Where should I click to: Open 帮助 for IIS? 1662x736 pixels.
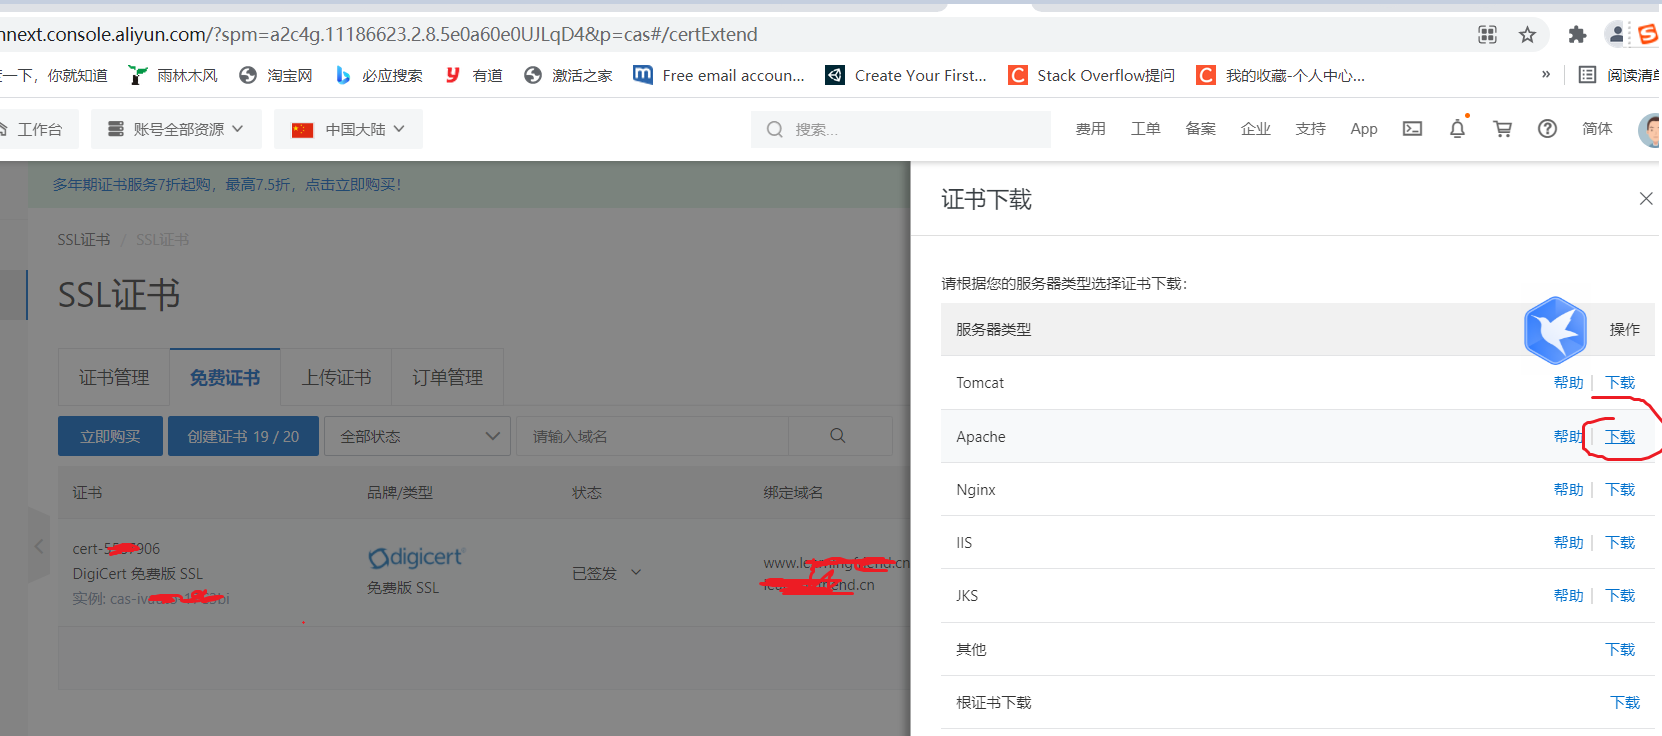click(x=1568, y=543)
